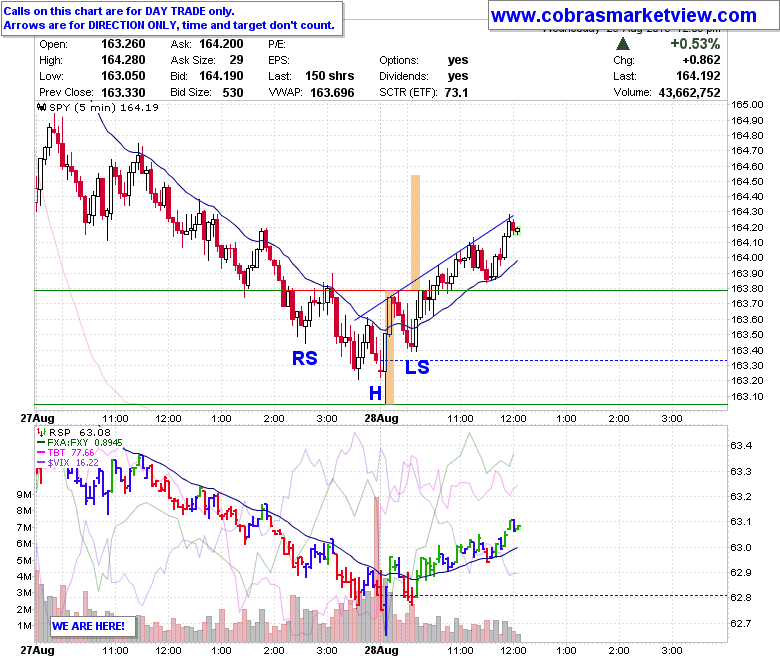Click the 'P/E:' label

tap(277, 44)
